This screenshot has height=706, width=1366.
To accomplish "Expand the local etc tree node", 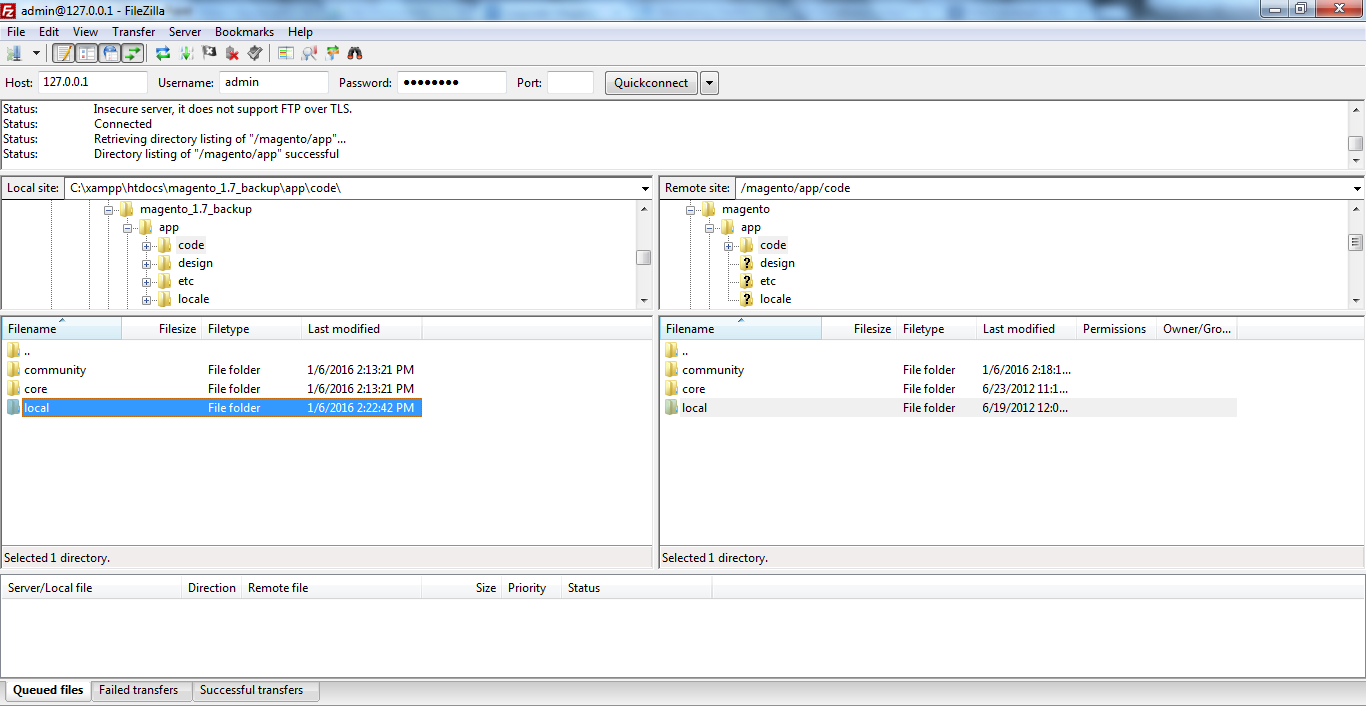I will point(146,282).
